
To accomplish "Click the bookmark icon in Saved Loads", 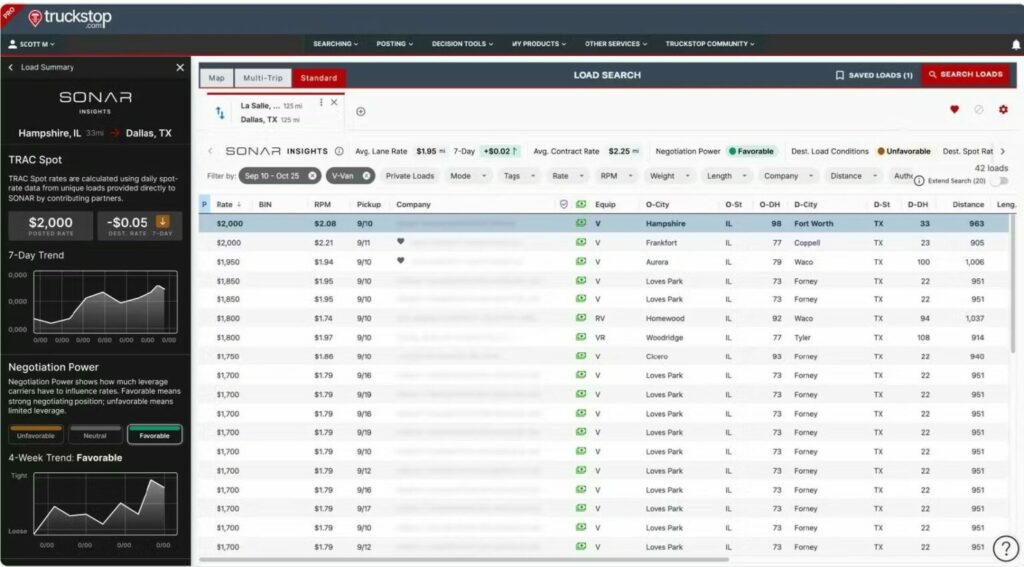I will pyautogui.click(x=840, y=75).
